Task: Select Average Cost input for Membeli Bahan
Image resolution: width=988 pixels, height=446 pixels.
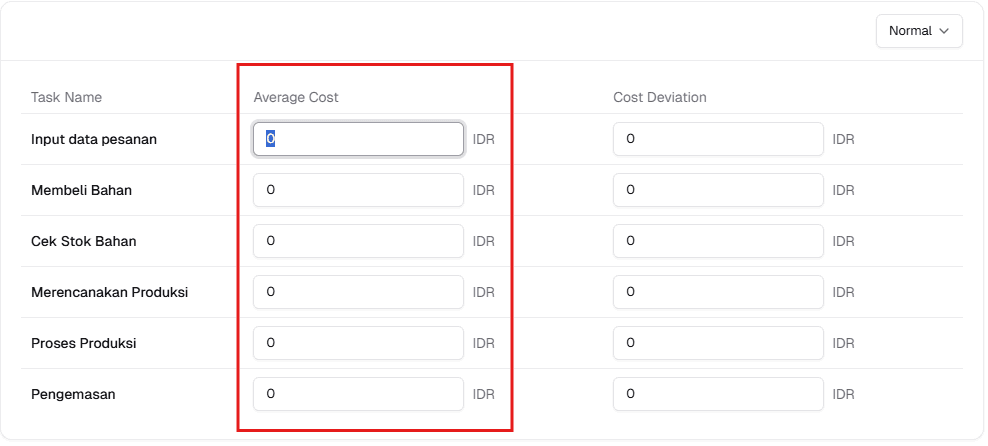Action: [x=358, y=190]
